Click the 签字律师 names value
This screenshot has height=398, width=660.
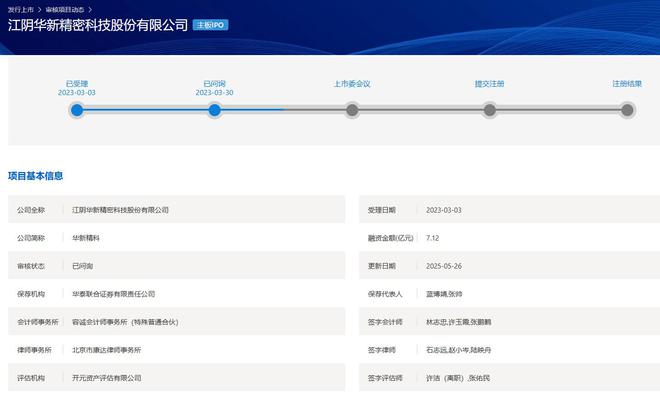click(458, 350)
